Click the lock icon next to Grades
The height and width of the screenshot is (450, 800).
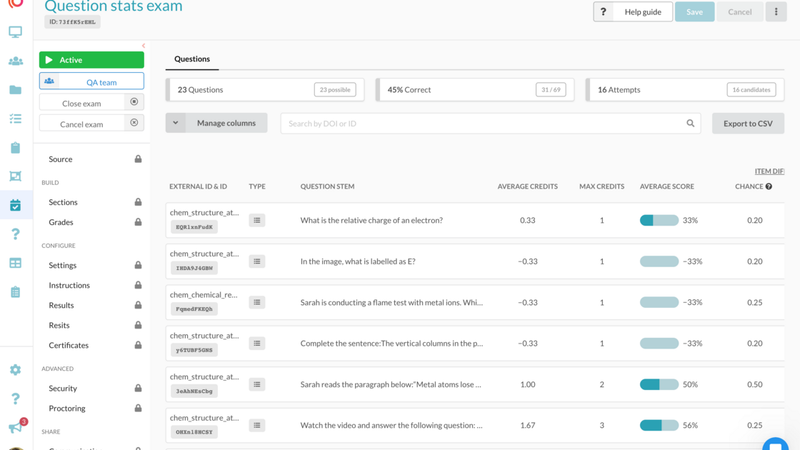click(x=138, y=222)
